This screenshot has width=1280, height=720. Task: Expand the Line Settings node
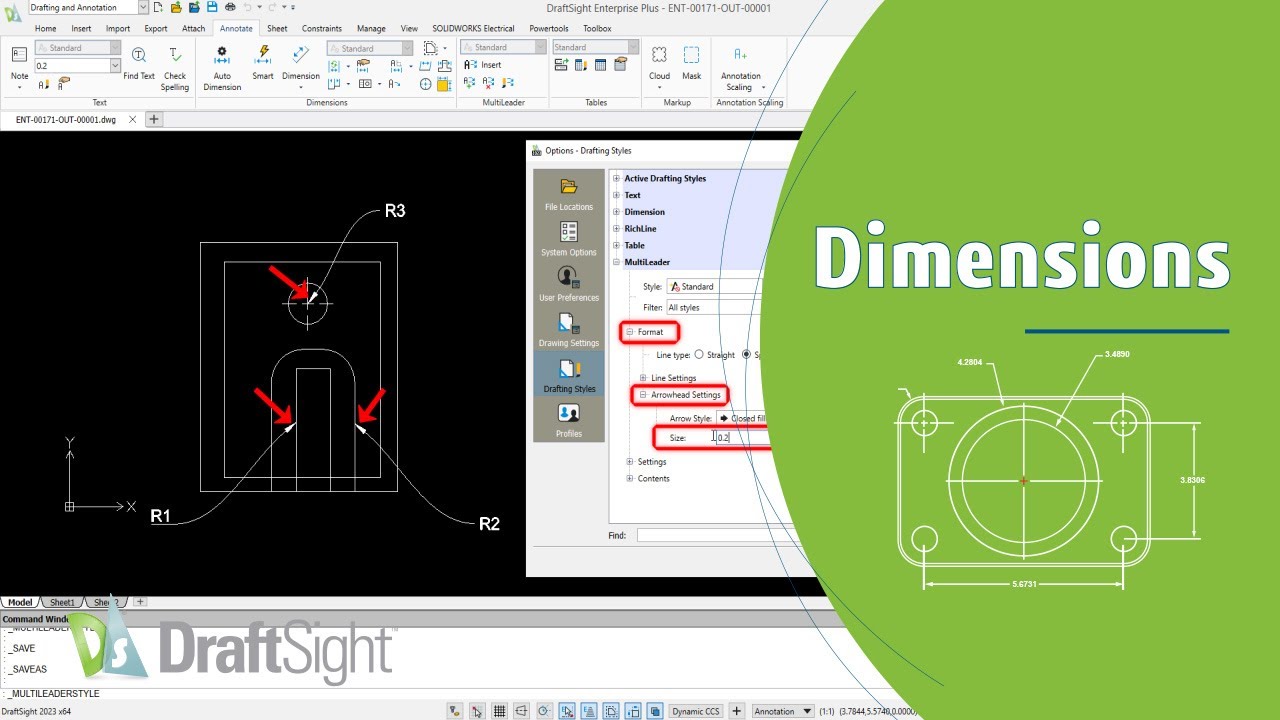(643, 378)
